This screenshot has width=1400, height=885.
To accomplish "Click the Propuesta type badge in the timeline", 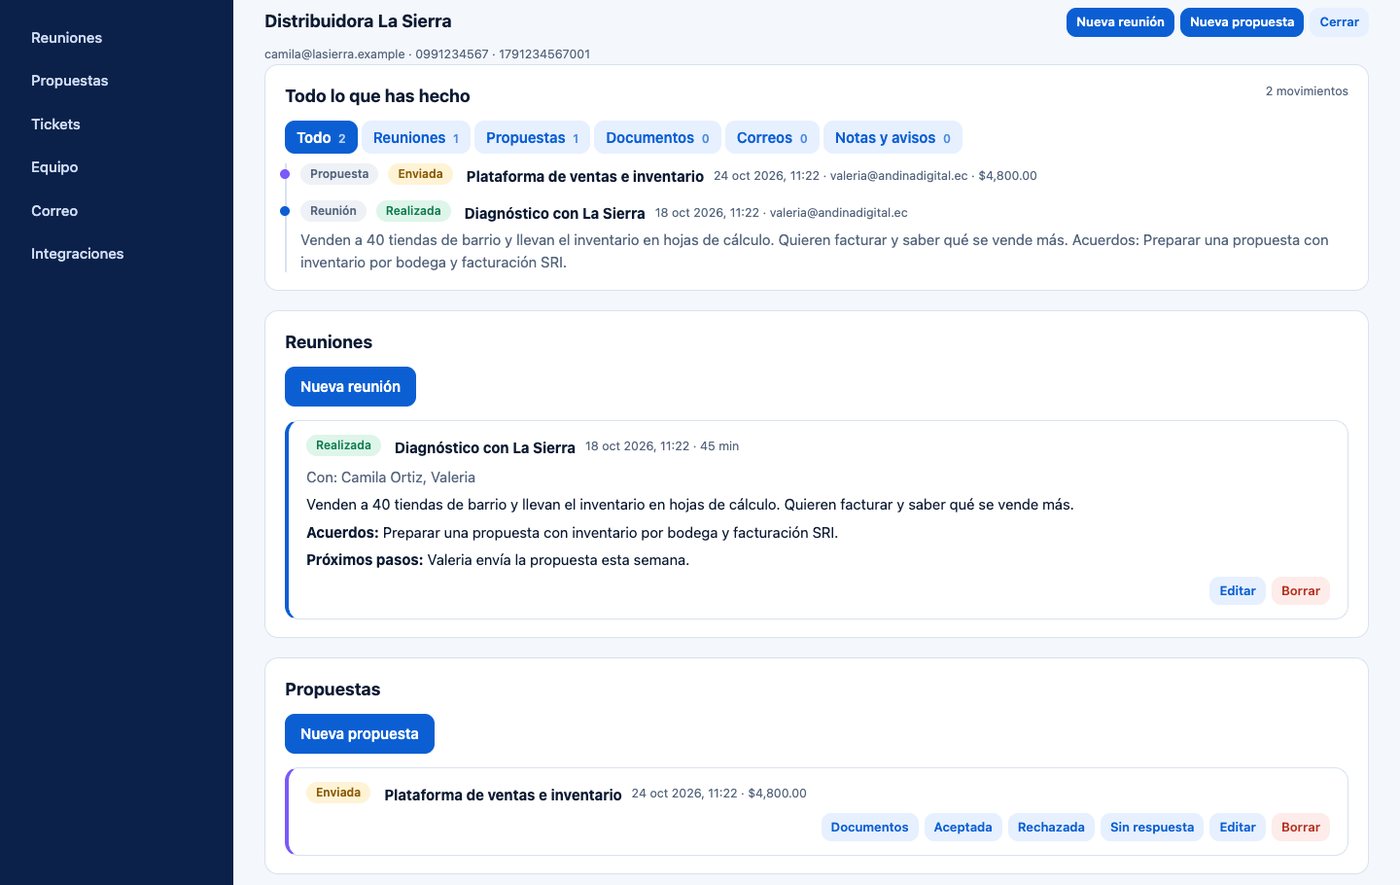I will (339, 174).
